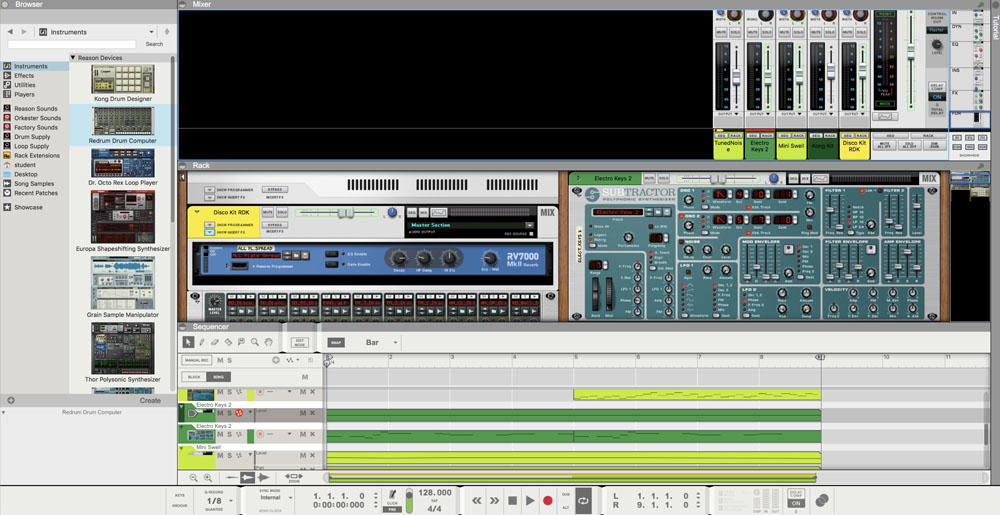Click the Create button in the browser
The image size is (1000, 515).
[150, 400]
